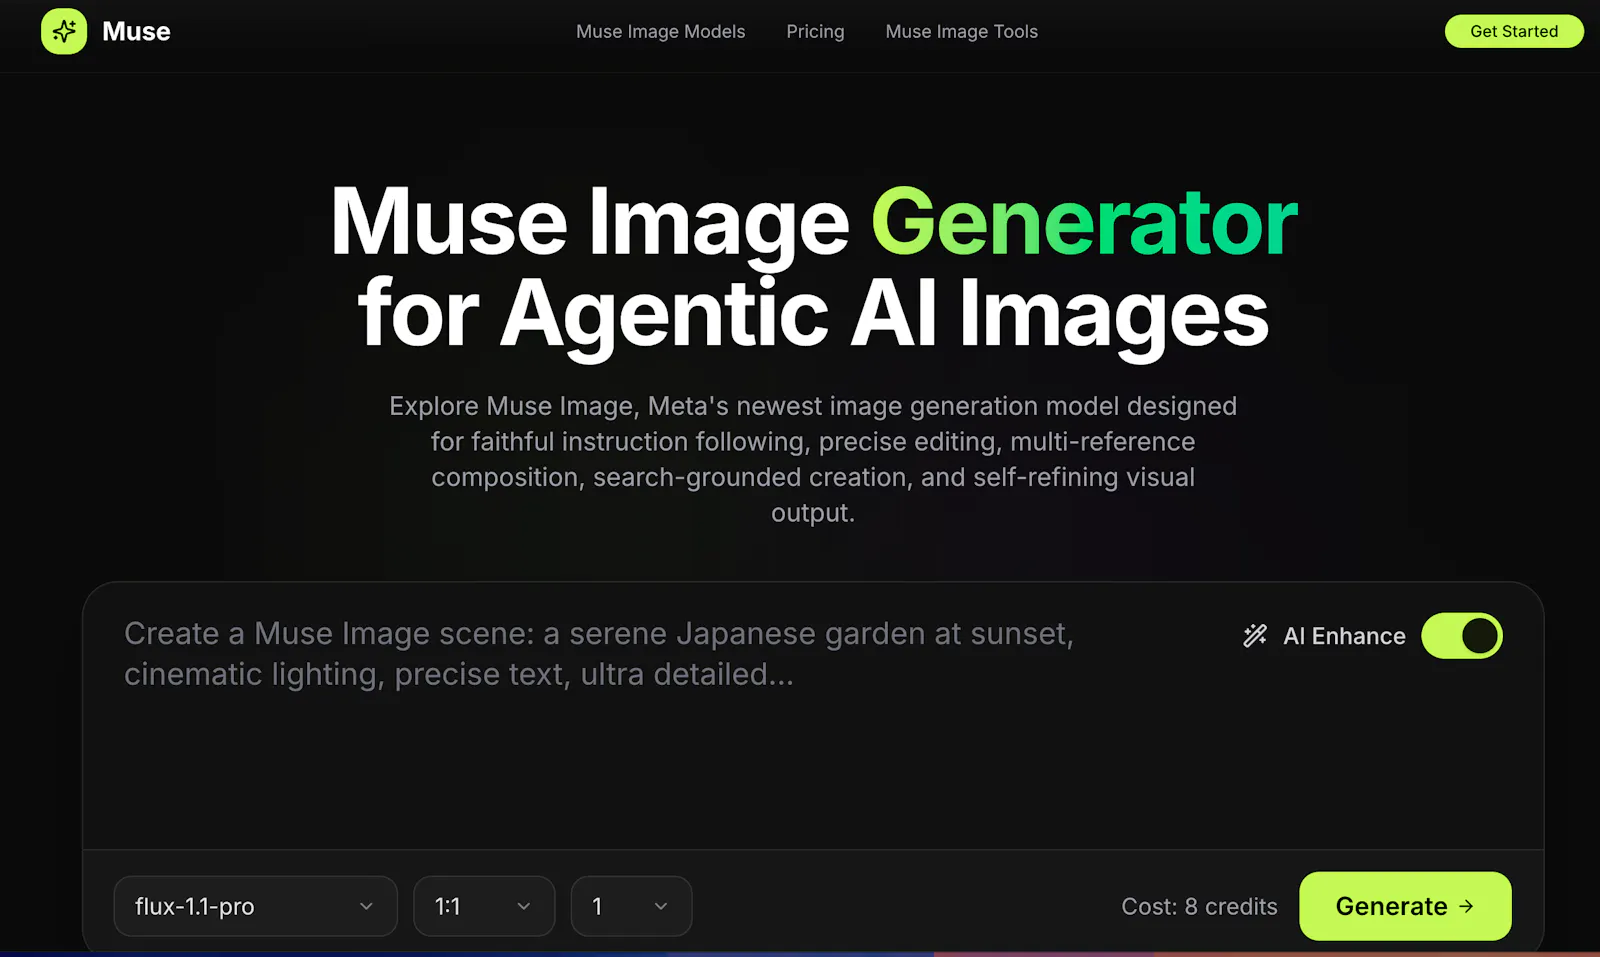Click the AI Enhance magic wand icon
Viewport: 1600px width, 957px height.
1255,636
